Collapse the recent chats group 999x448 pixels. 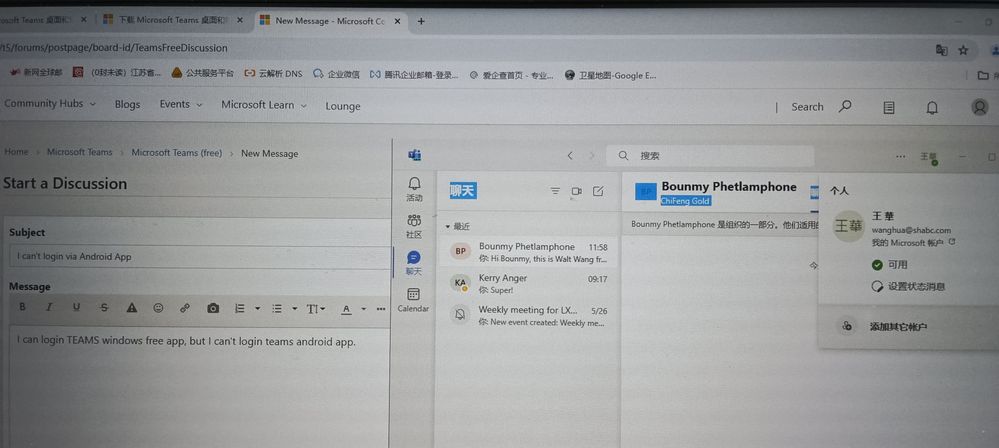[457, 226]
